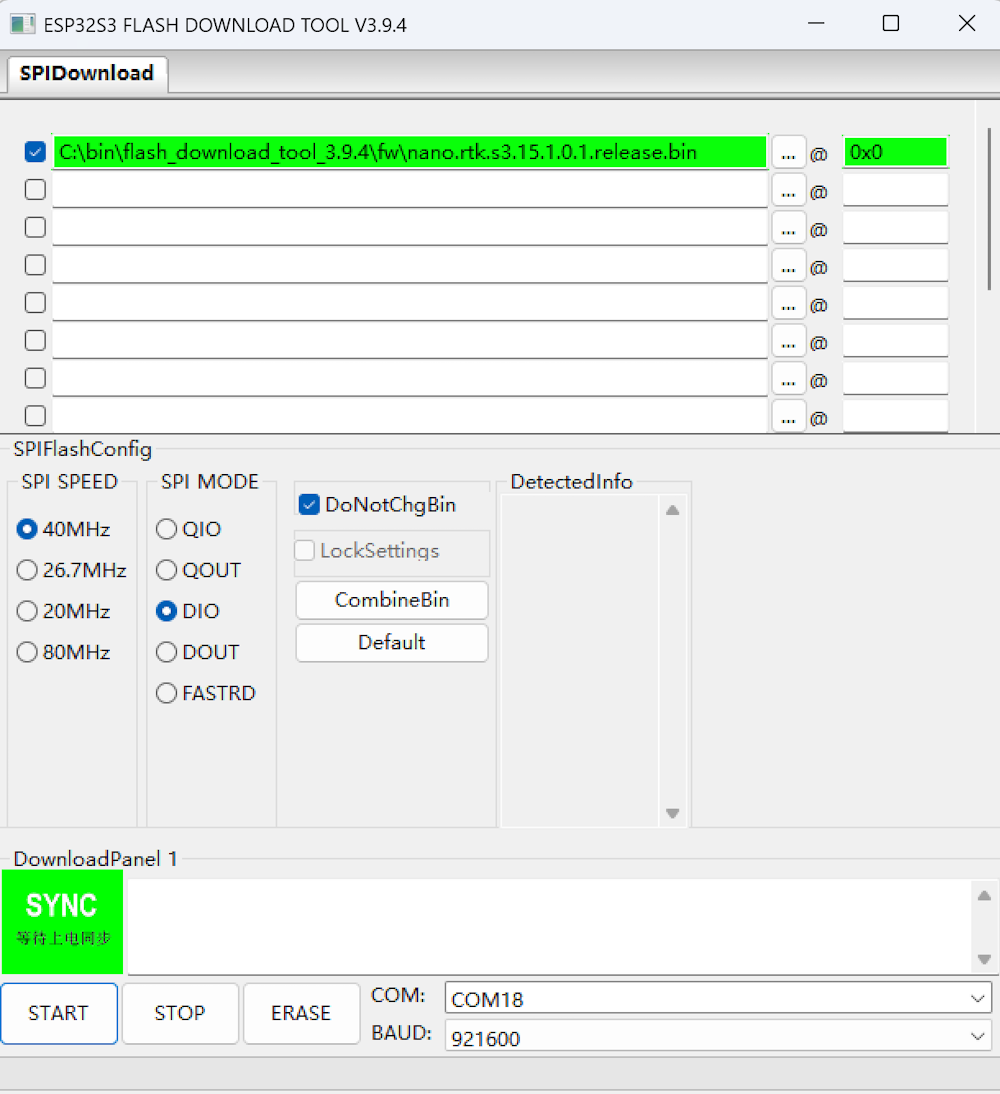Switch to the SPIDownload tab
The image size is (1000, 1094).
coord(87,73)
